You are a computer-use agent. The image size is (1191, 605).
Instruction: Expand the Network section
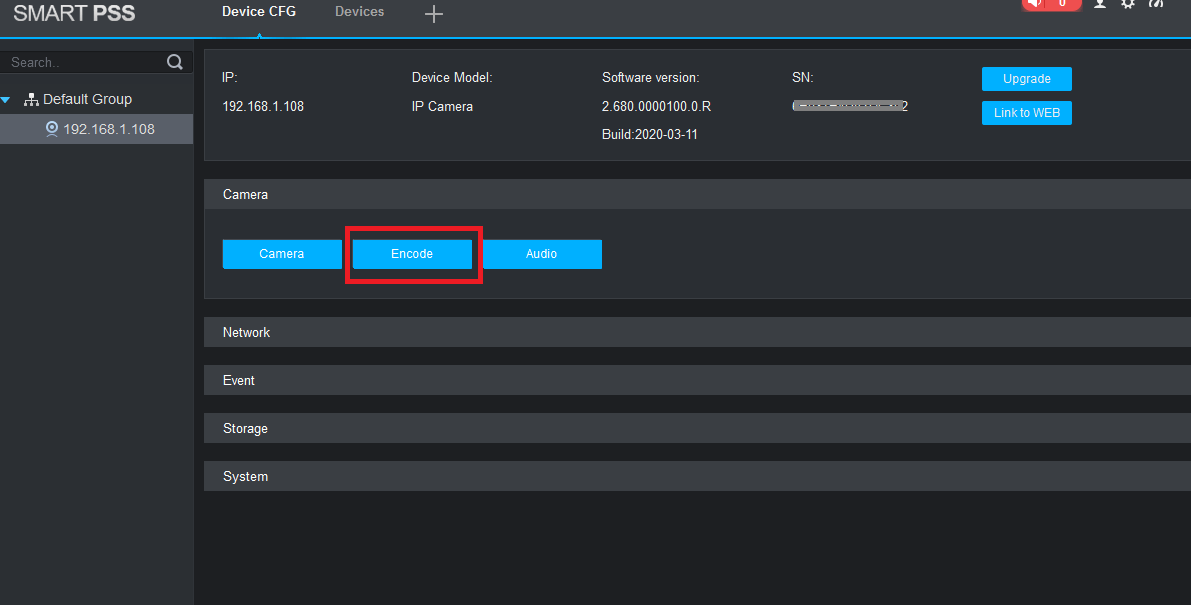pos(247,332)
